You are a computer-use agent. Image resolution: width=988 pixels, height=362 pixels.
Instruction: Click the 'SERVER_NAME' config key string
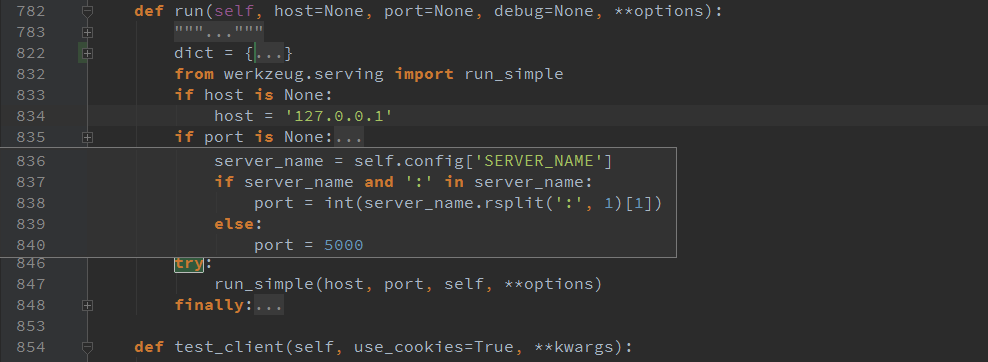pyautogui.click(x=539, y=161)
